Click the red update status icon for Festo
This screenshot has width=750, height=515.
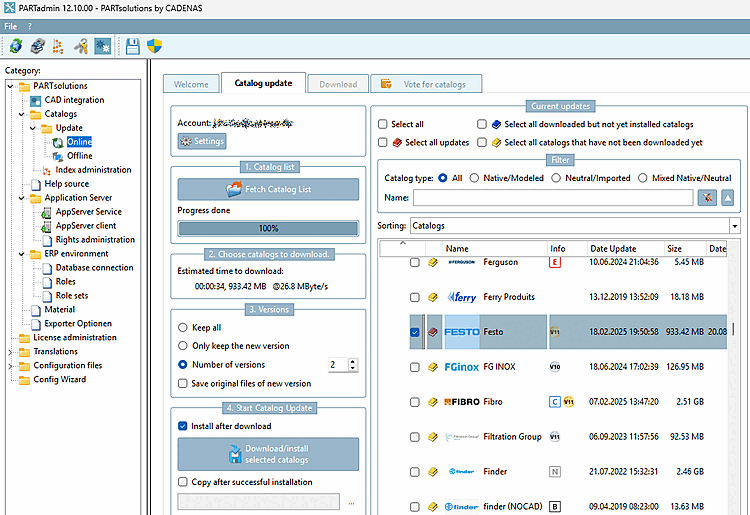pos(433,332)
